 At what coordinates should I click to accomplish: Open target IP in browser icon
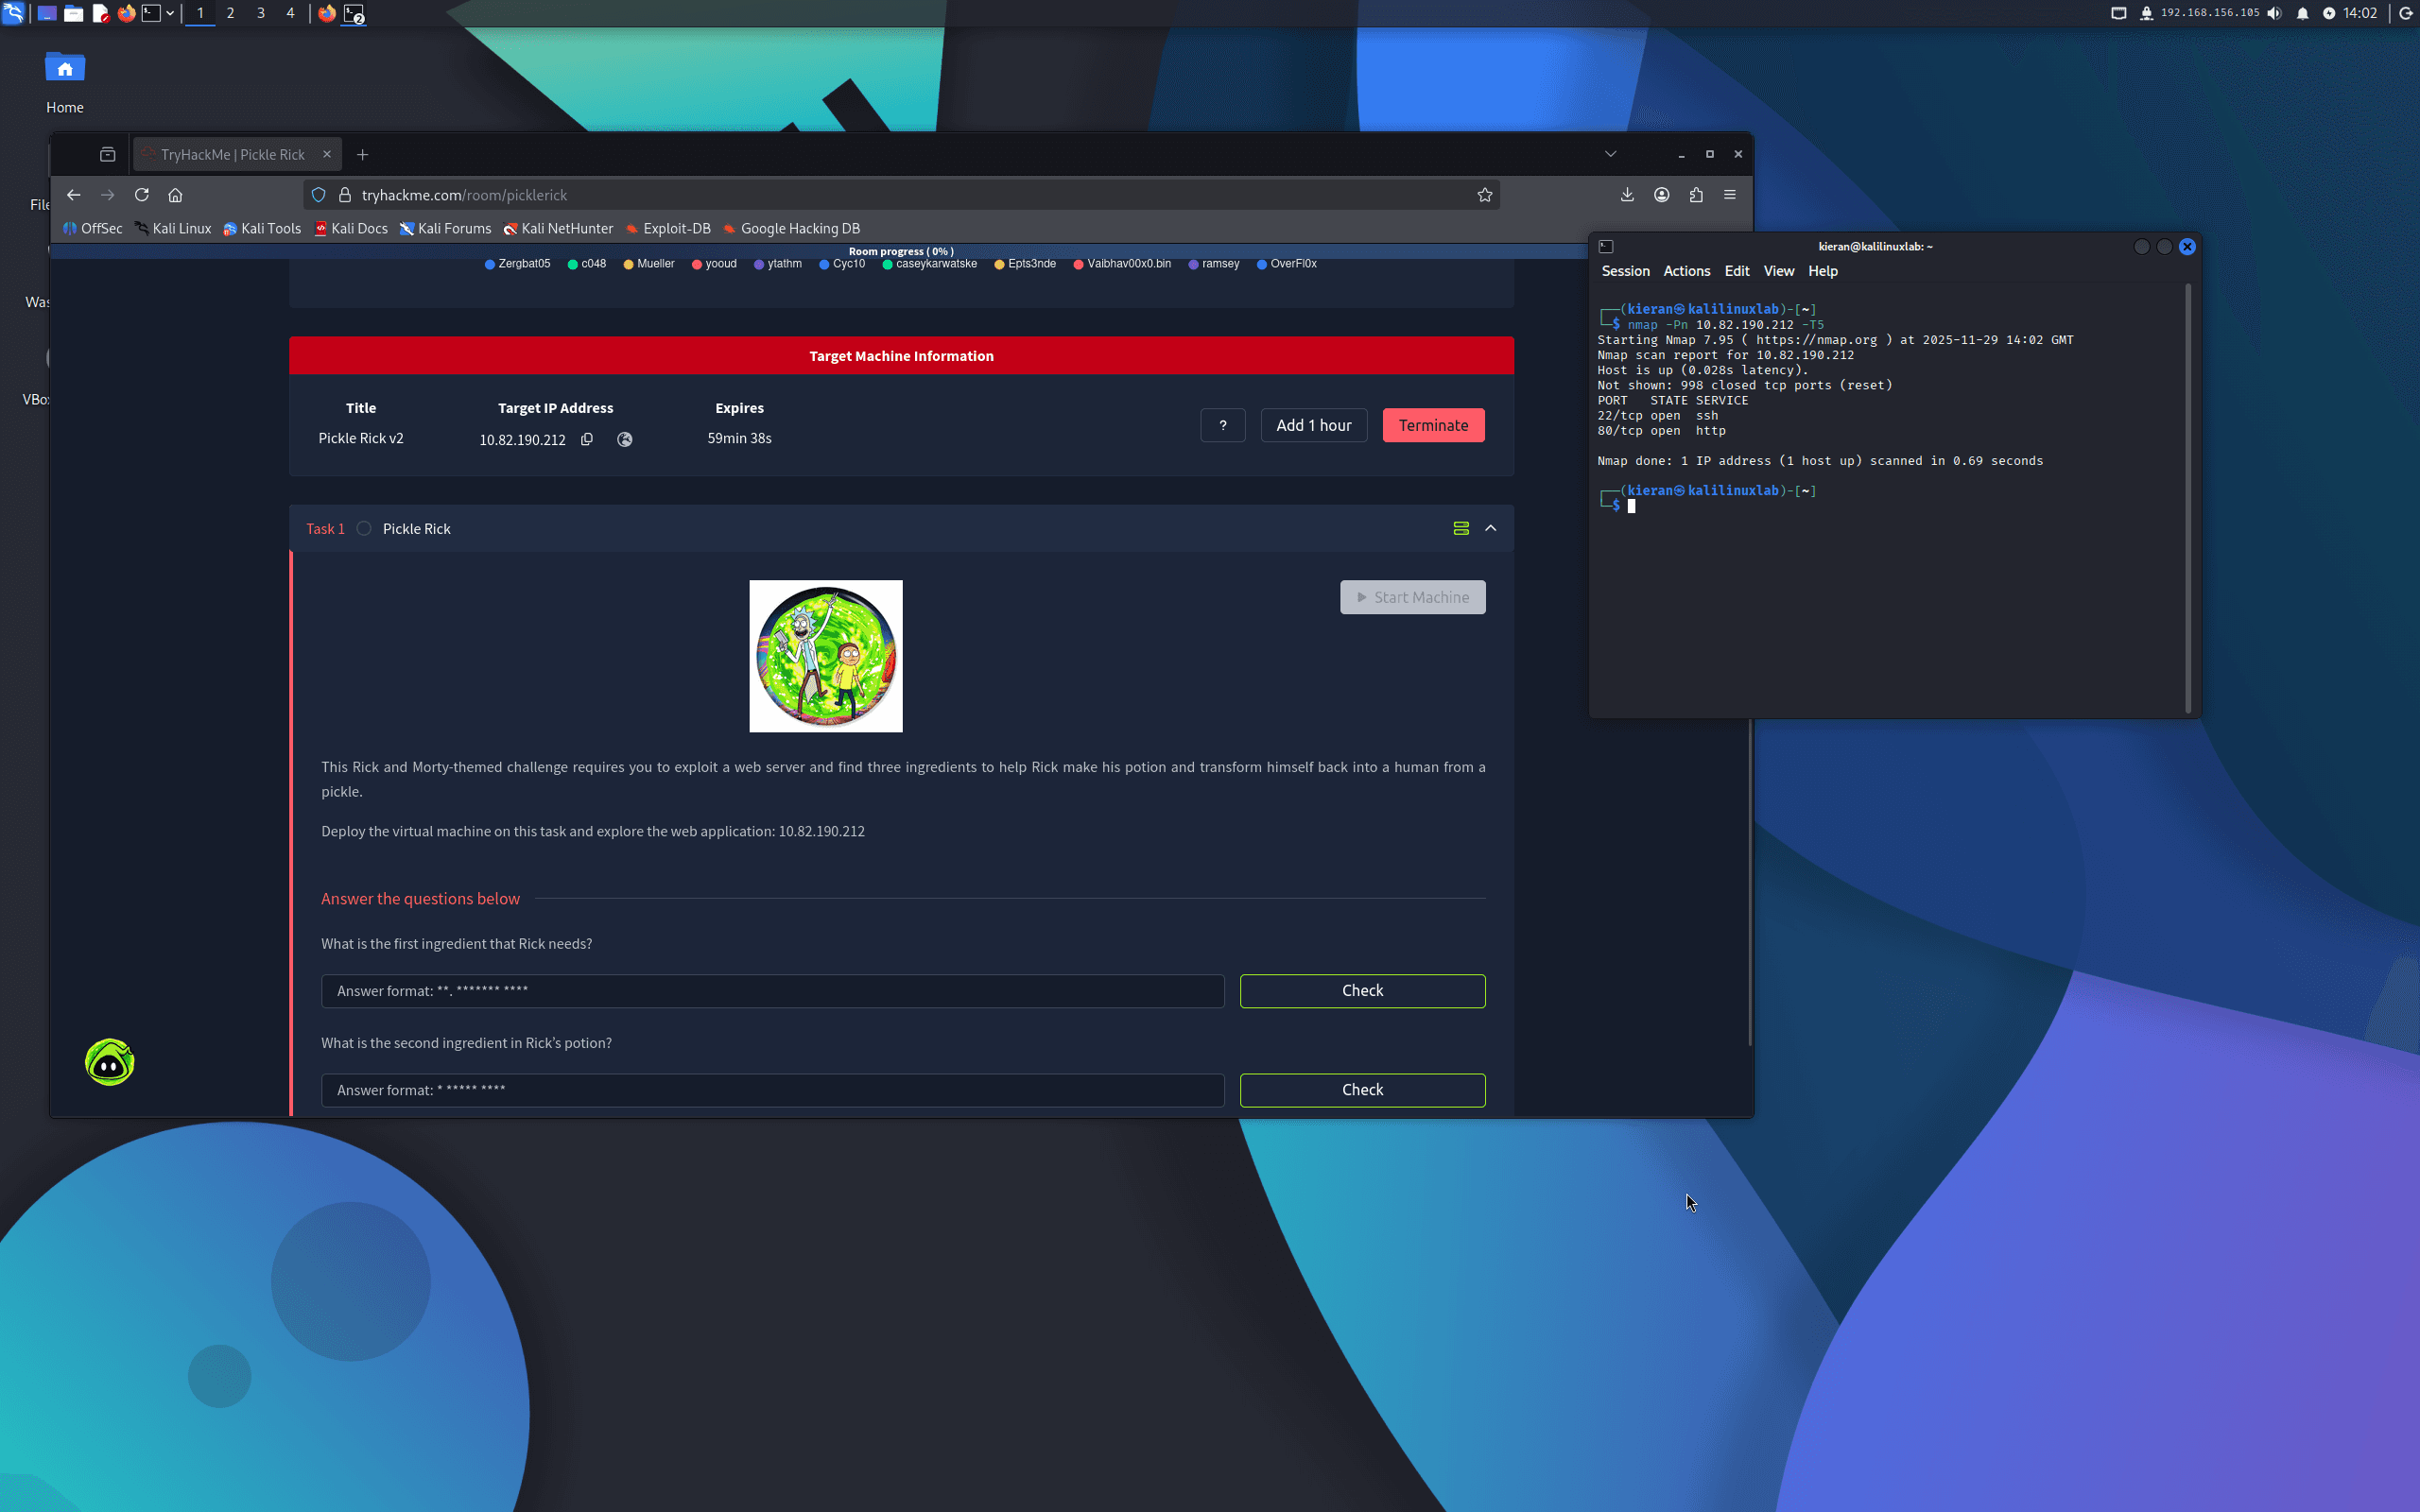(624, 439)
